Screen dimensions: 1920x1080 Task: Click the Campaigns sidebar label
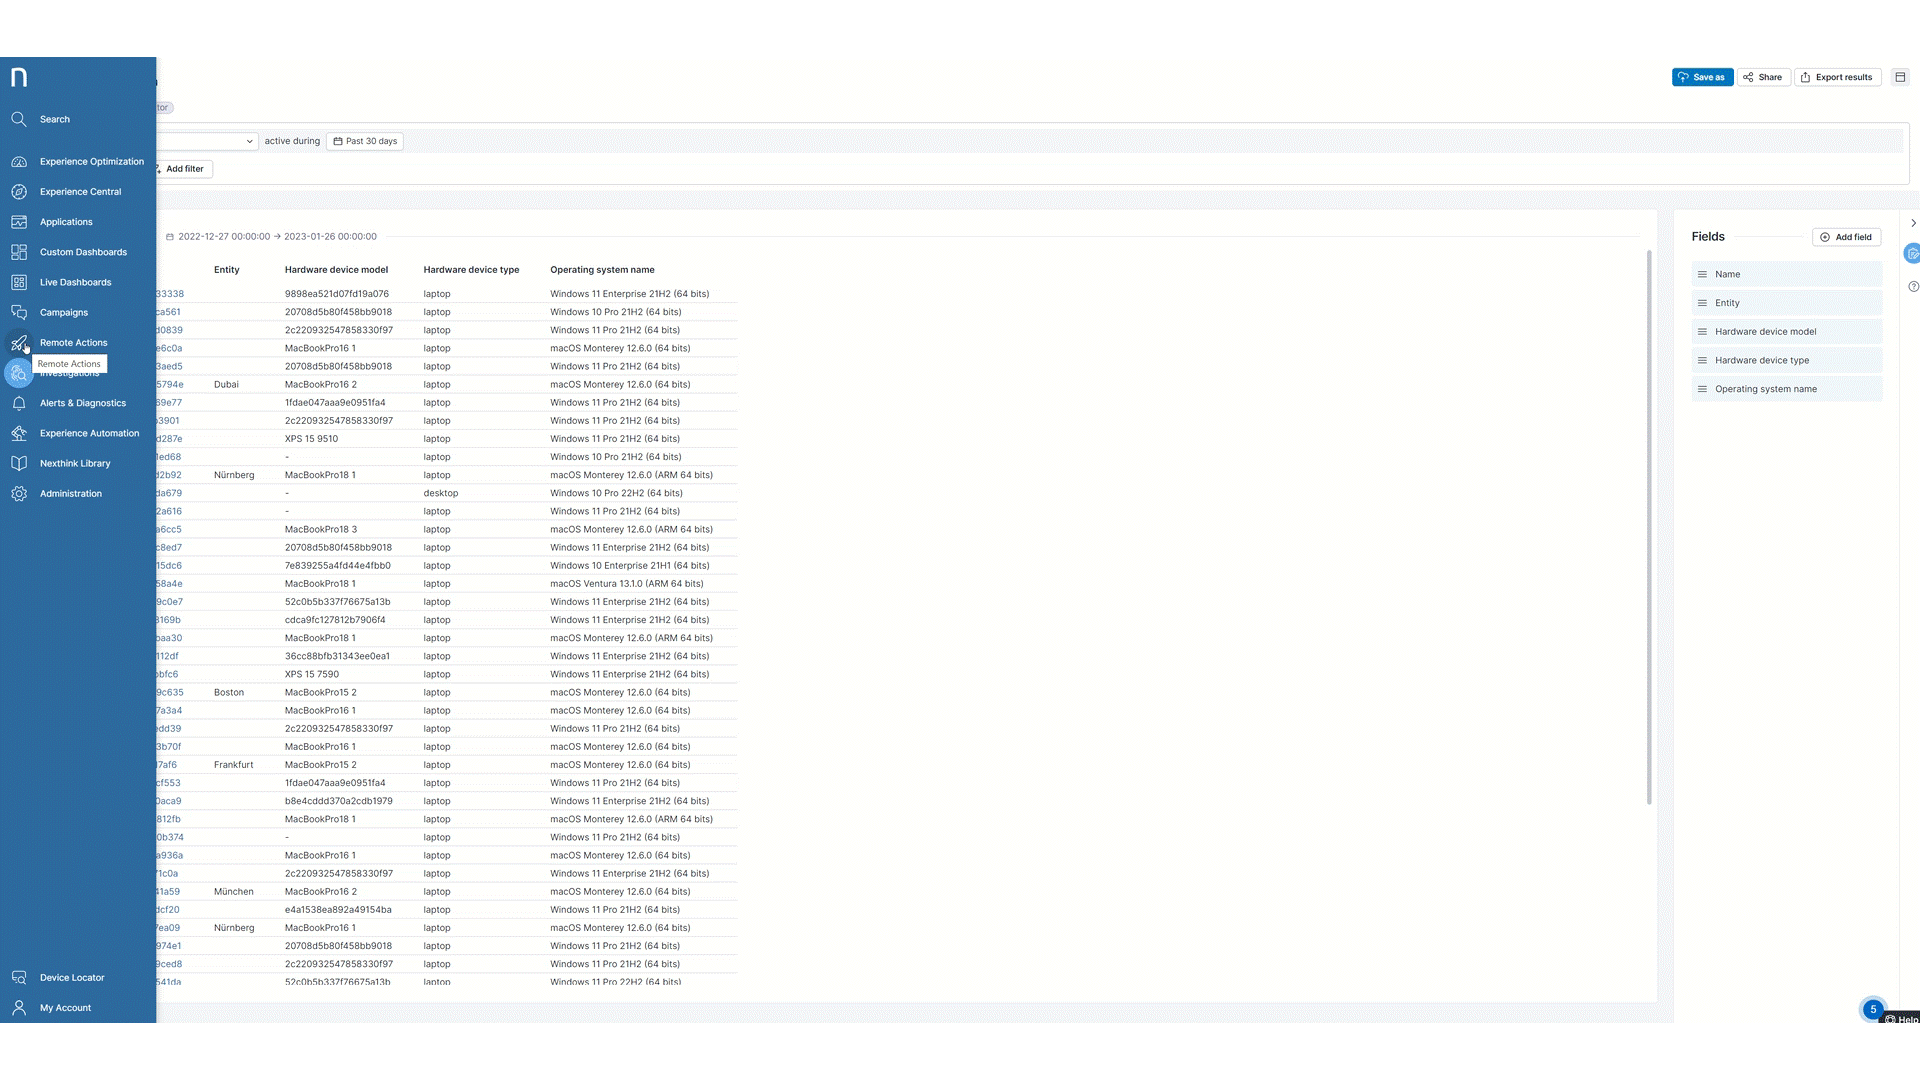[x=64, y=312]
